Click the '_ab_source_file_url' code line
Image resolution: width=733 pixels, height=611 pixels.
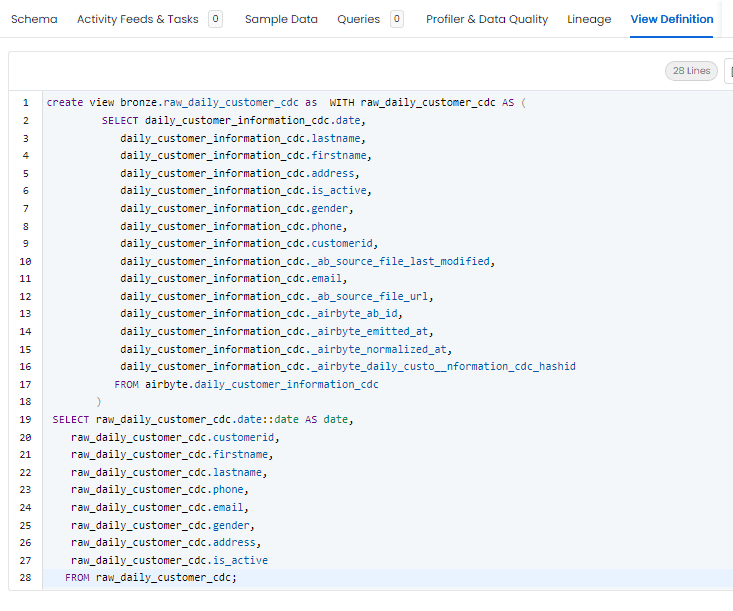coord(277,296)
